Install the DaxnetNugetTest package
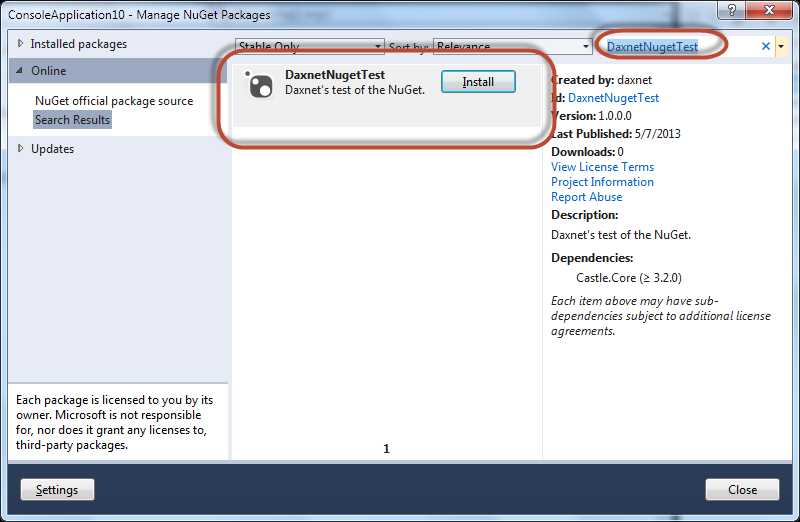Viewport: 800px width, 522px height. click(x=478, y=82)
